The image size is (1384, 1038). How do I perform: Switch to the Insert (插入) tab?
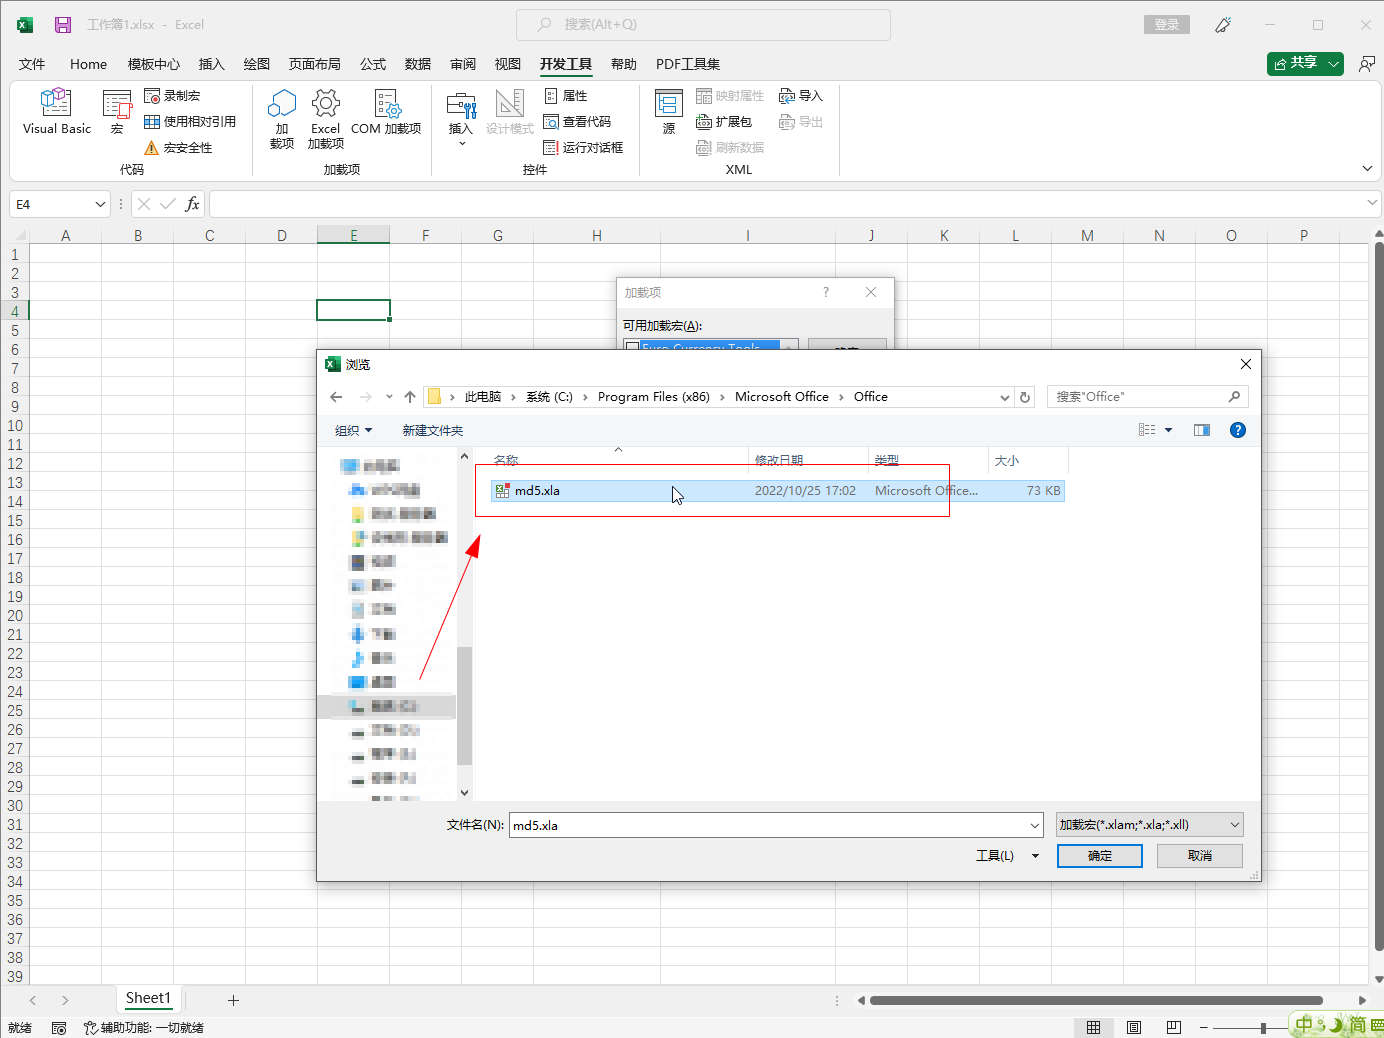click(211, 64)
